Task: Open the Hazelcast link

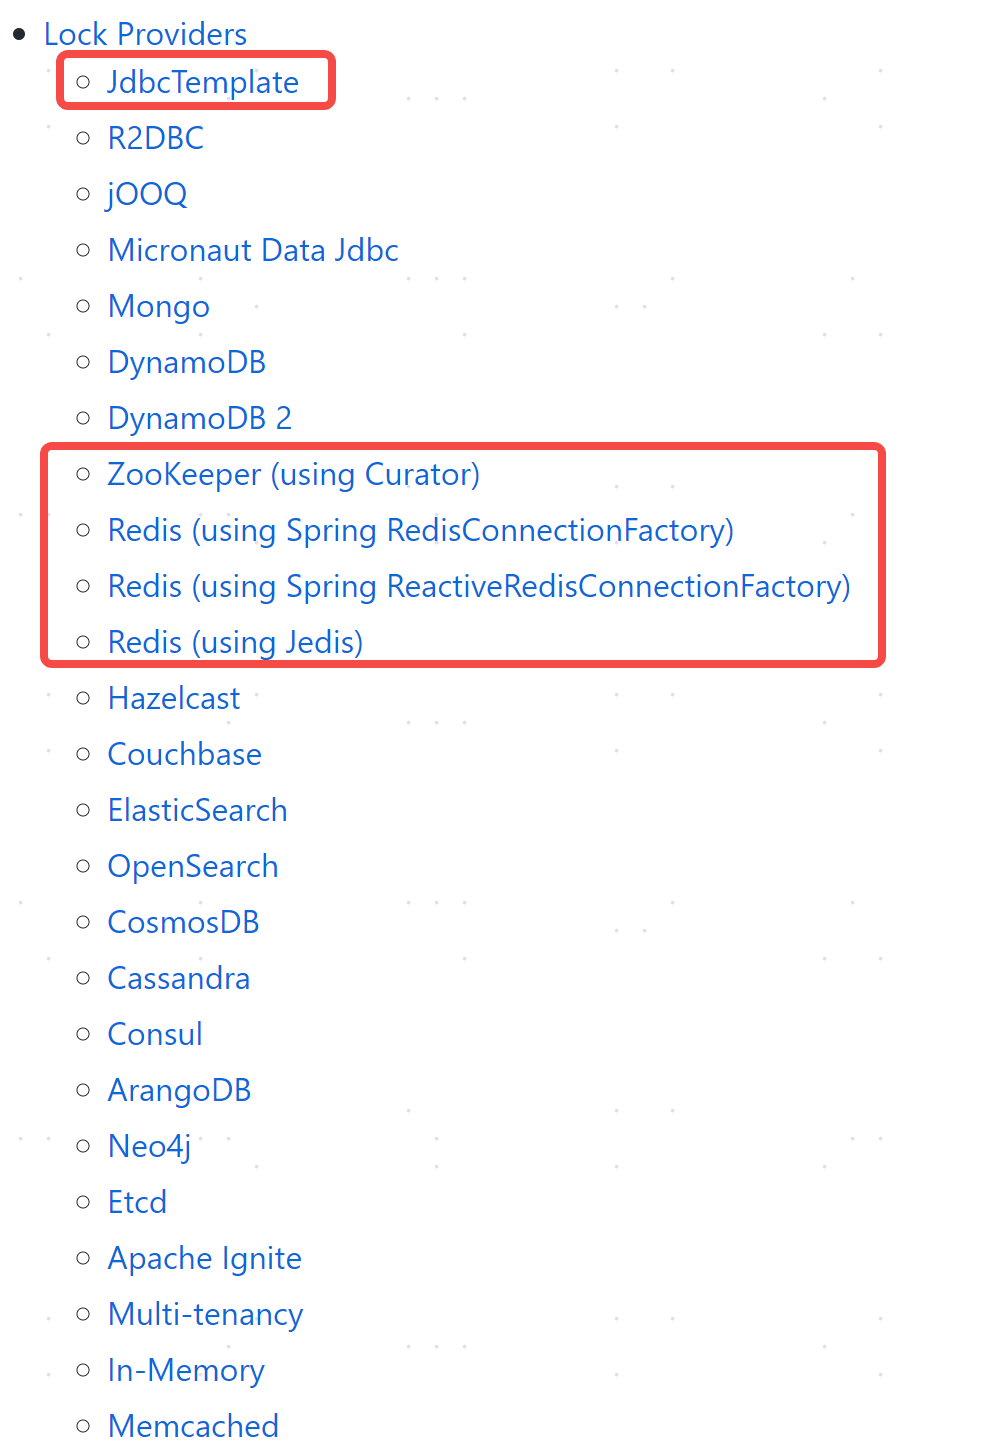Action: click(x=173, y=698)
